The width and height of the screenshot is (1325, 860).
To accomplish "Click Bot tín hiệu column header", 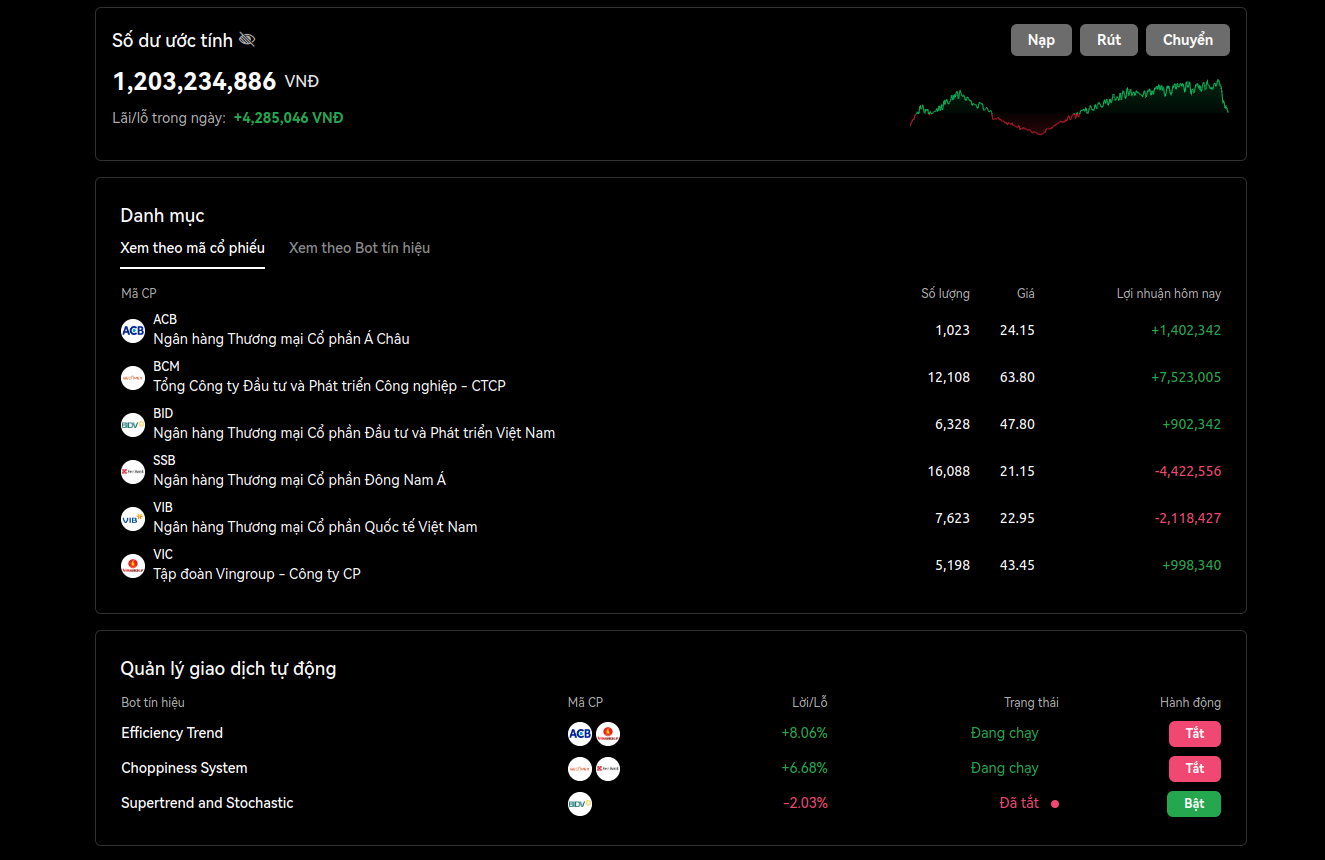I will 153,703.
